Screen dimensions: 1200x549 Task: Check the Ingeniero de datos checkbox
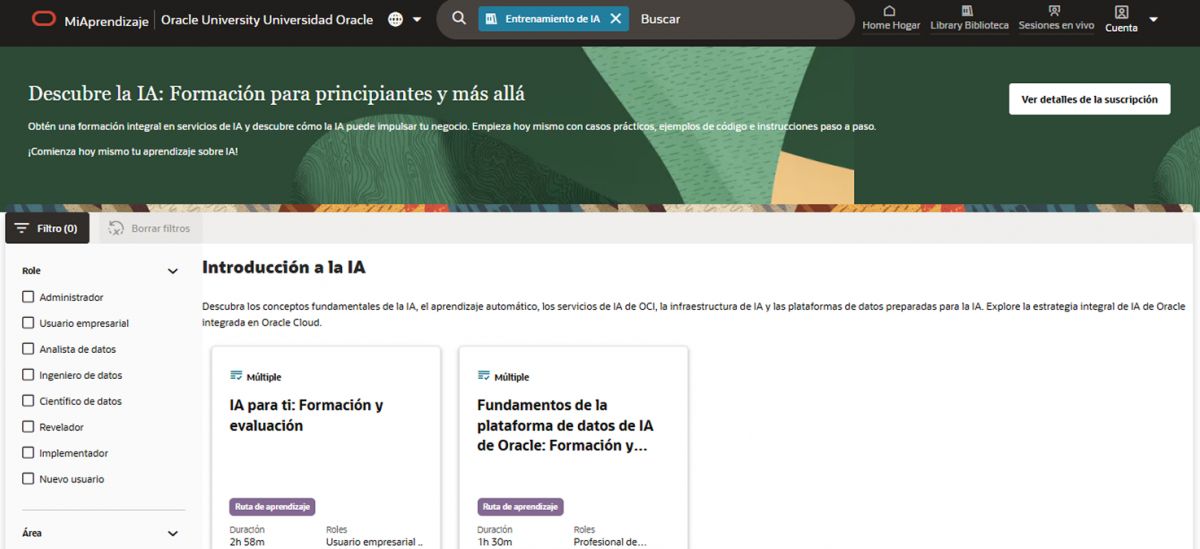pyautogui.click(x=28, y=375)
